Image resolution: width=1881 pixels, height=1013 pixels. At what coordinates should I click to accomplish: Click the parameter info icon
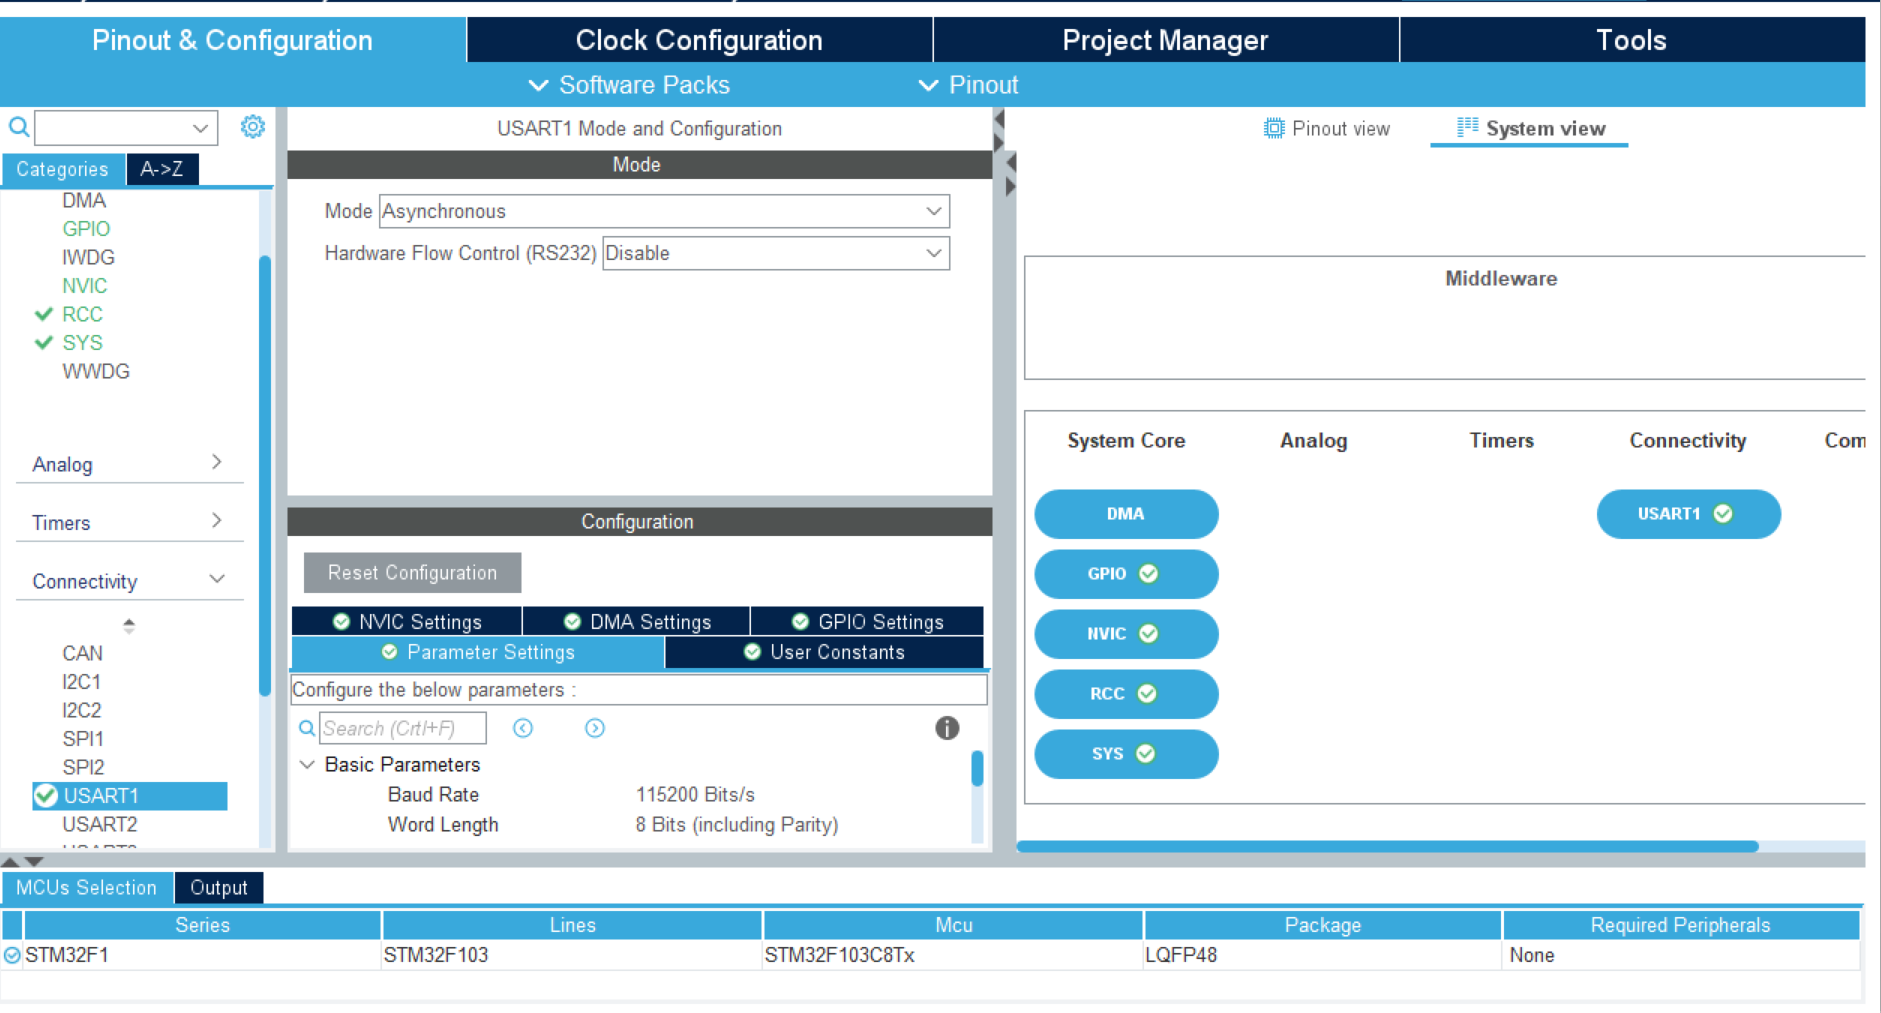[947, 728]
